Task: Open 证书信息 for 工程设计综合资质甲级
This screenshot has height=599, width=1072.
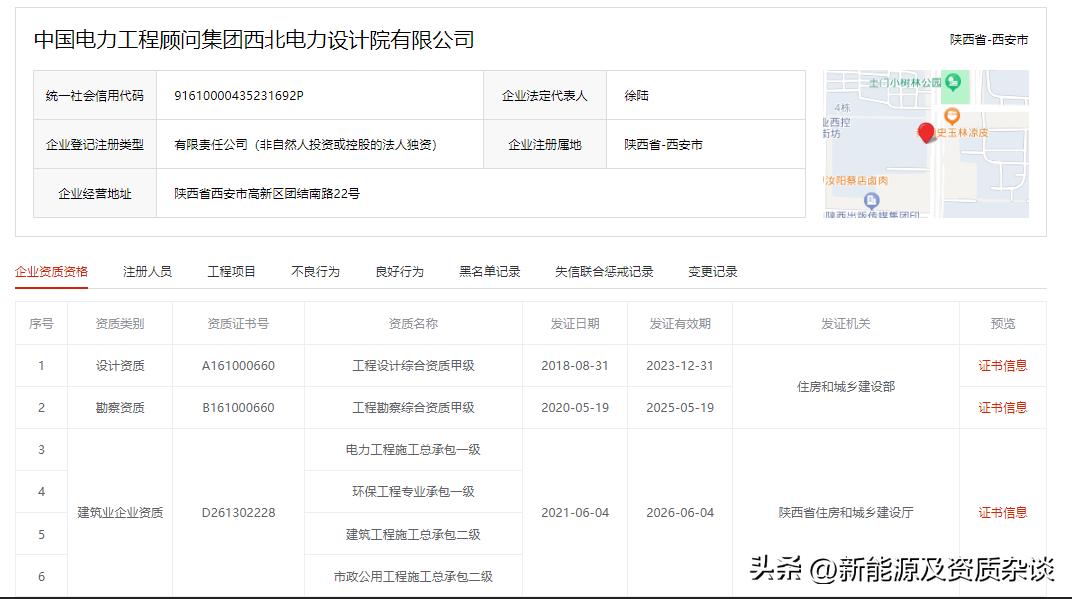Action: [x=1003, y=365]
